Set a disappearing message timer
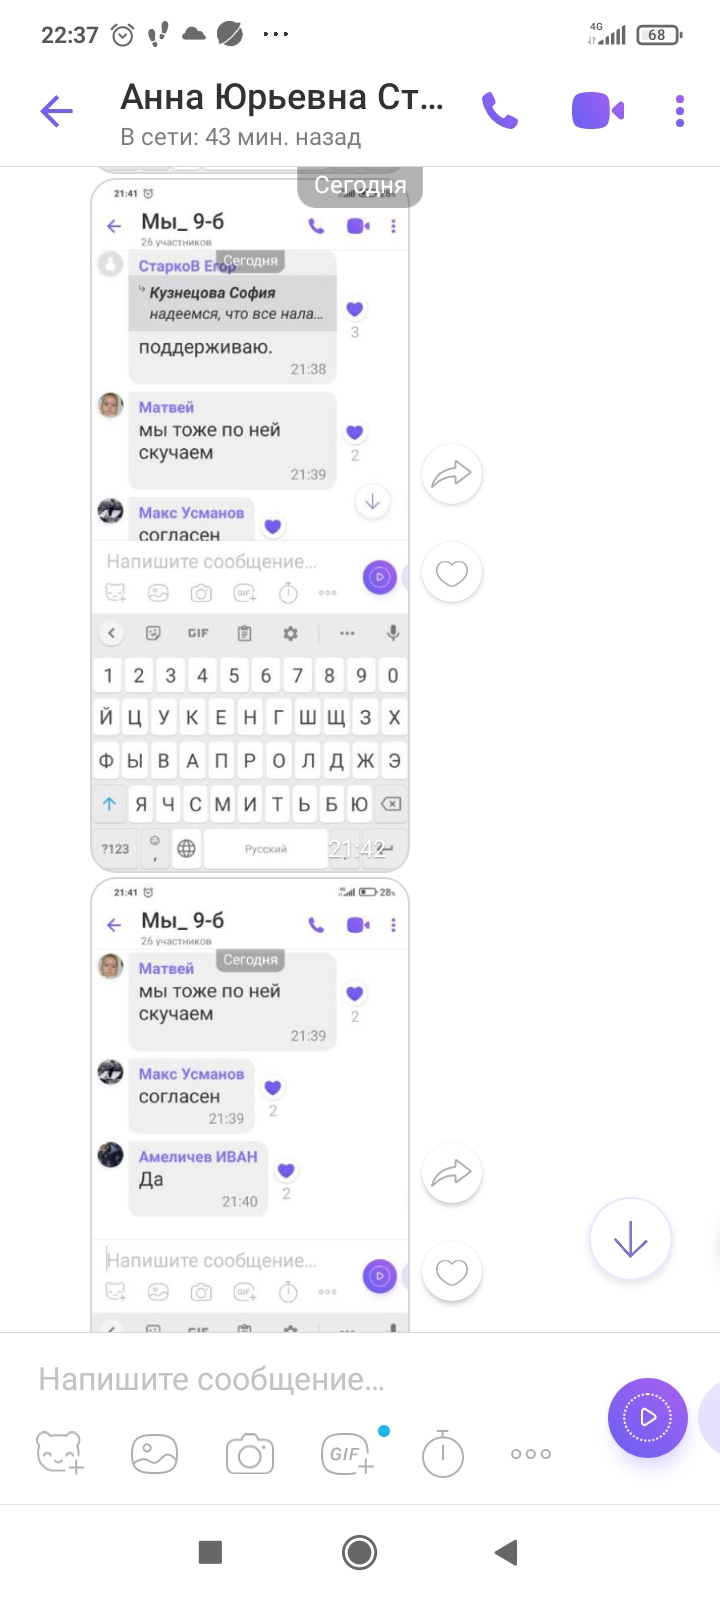The image size is (720, 1600). pos(442,1453)
